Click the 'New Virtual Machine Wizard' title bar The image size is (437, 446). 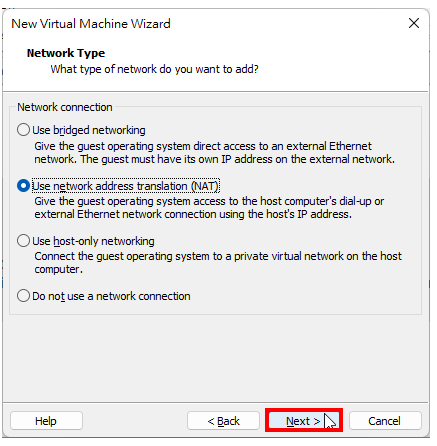click(91, 24)
